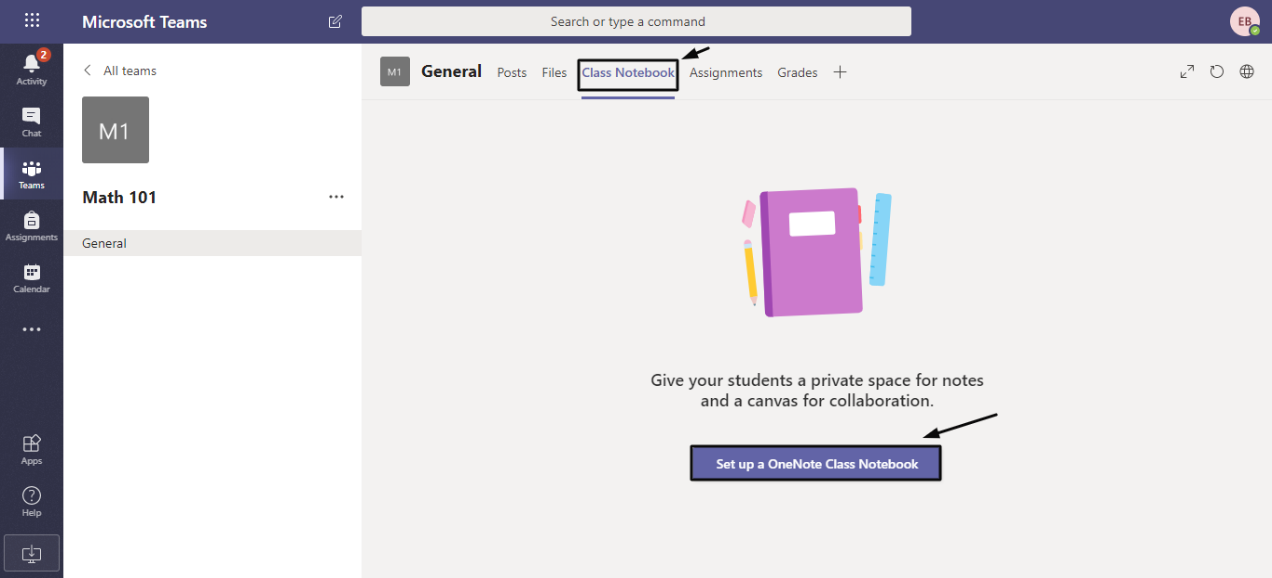Switch to the Files tab
Screen dimensions: 1272x578
pyautogui.click(x=554, y=72)
